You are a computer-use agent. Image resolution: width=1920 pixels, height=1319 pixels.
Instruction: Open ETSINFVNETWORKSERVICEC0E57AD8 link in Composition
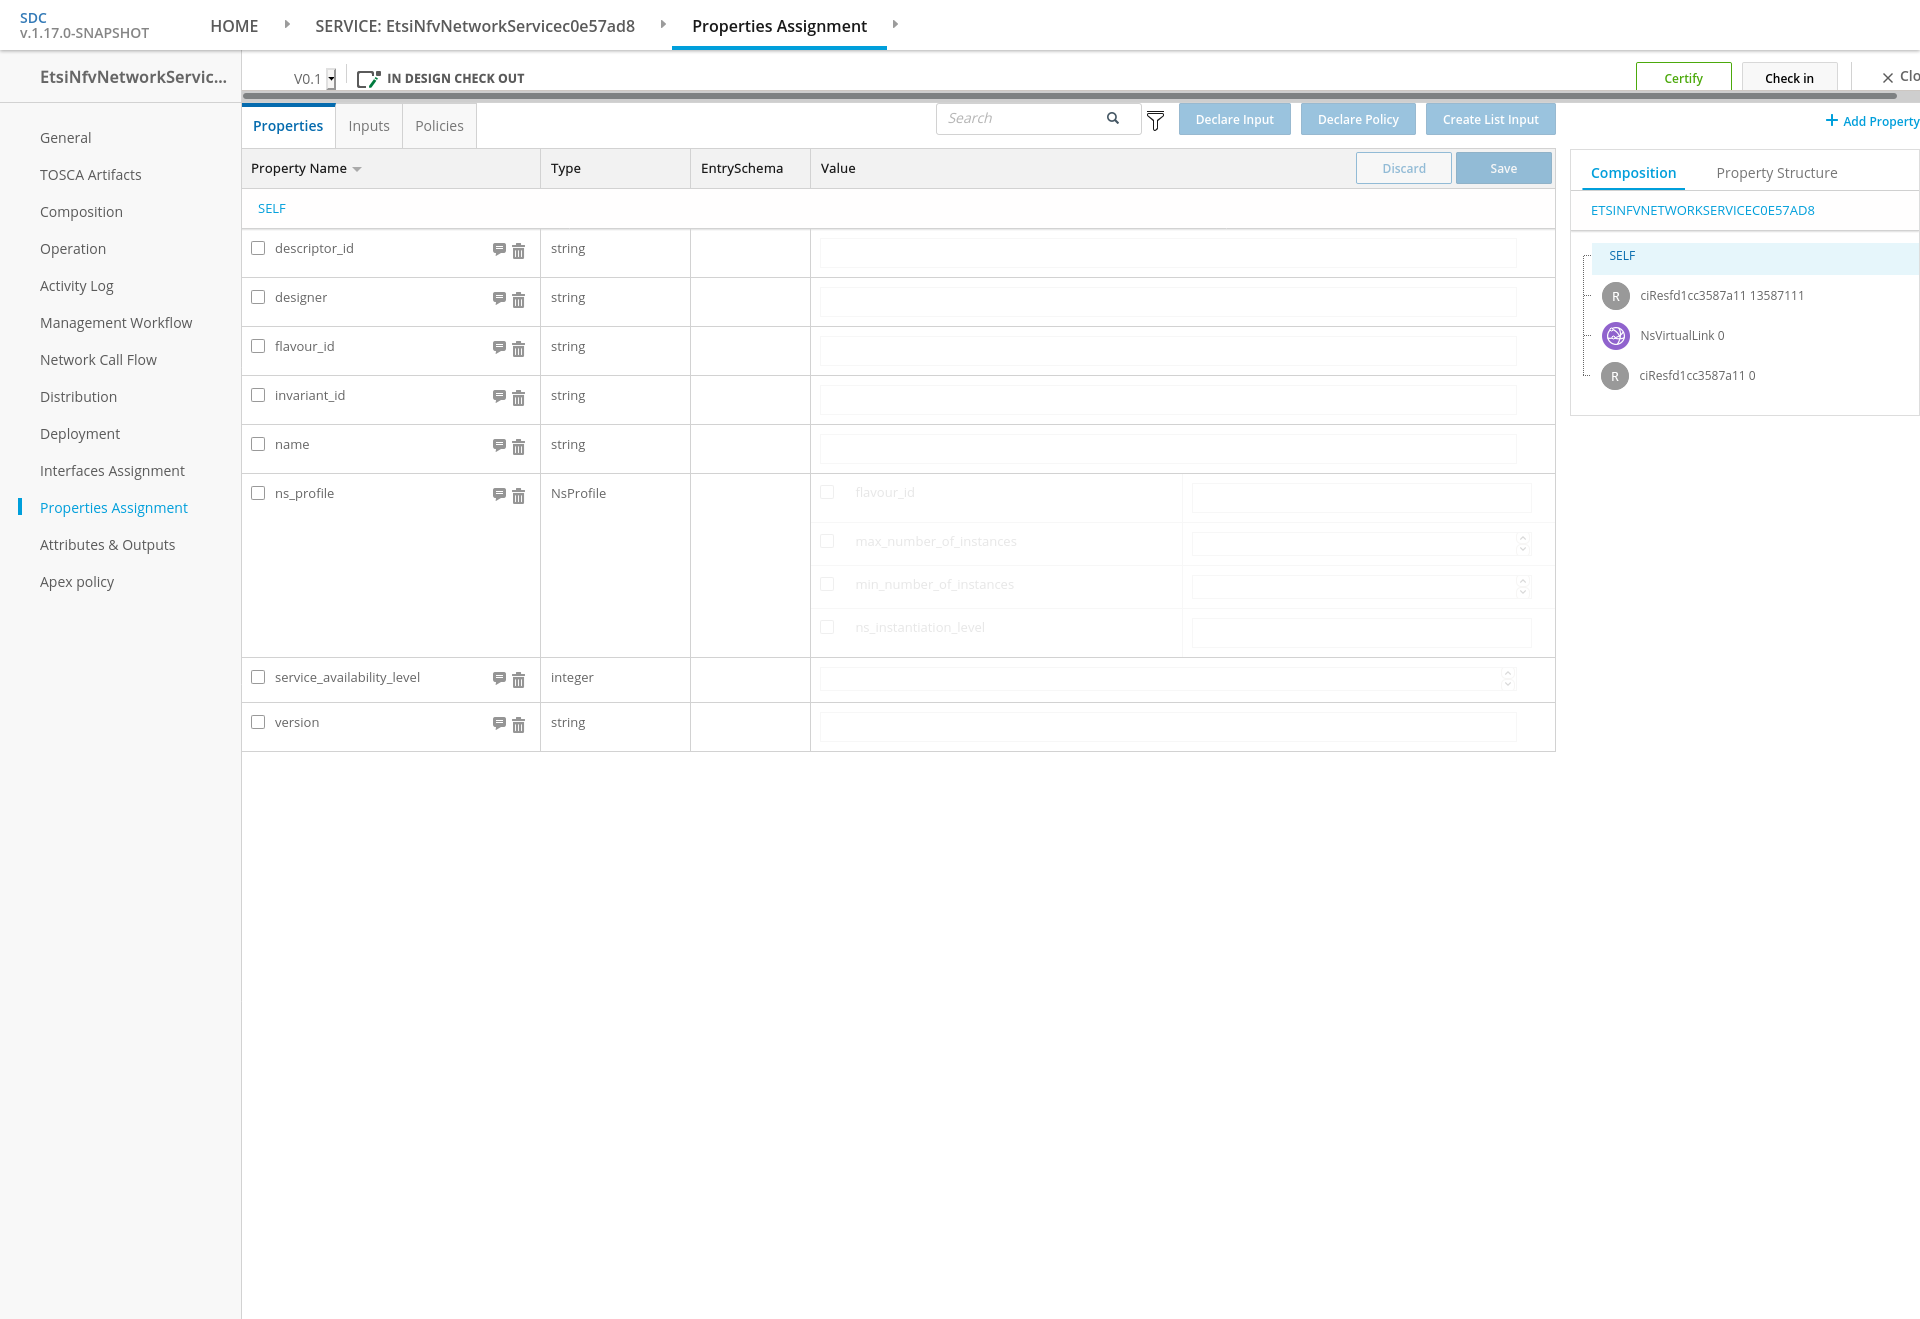(x=1702, y=211)
